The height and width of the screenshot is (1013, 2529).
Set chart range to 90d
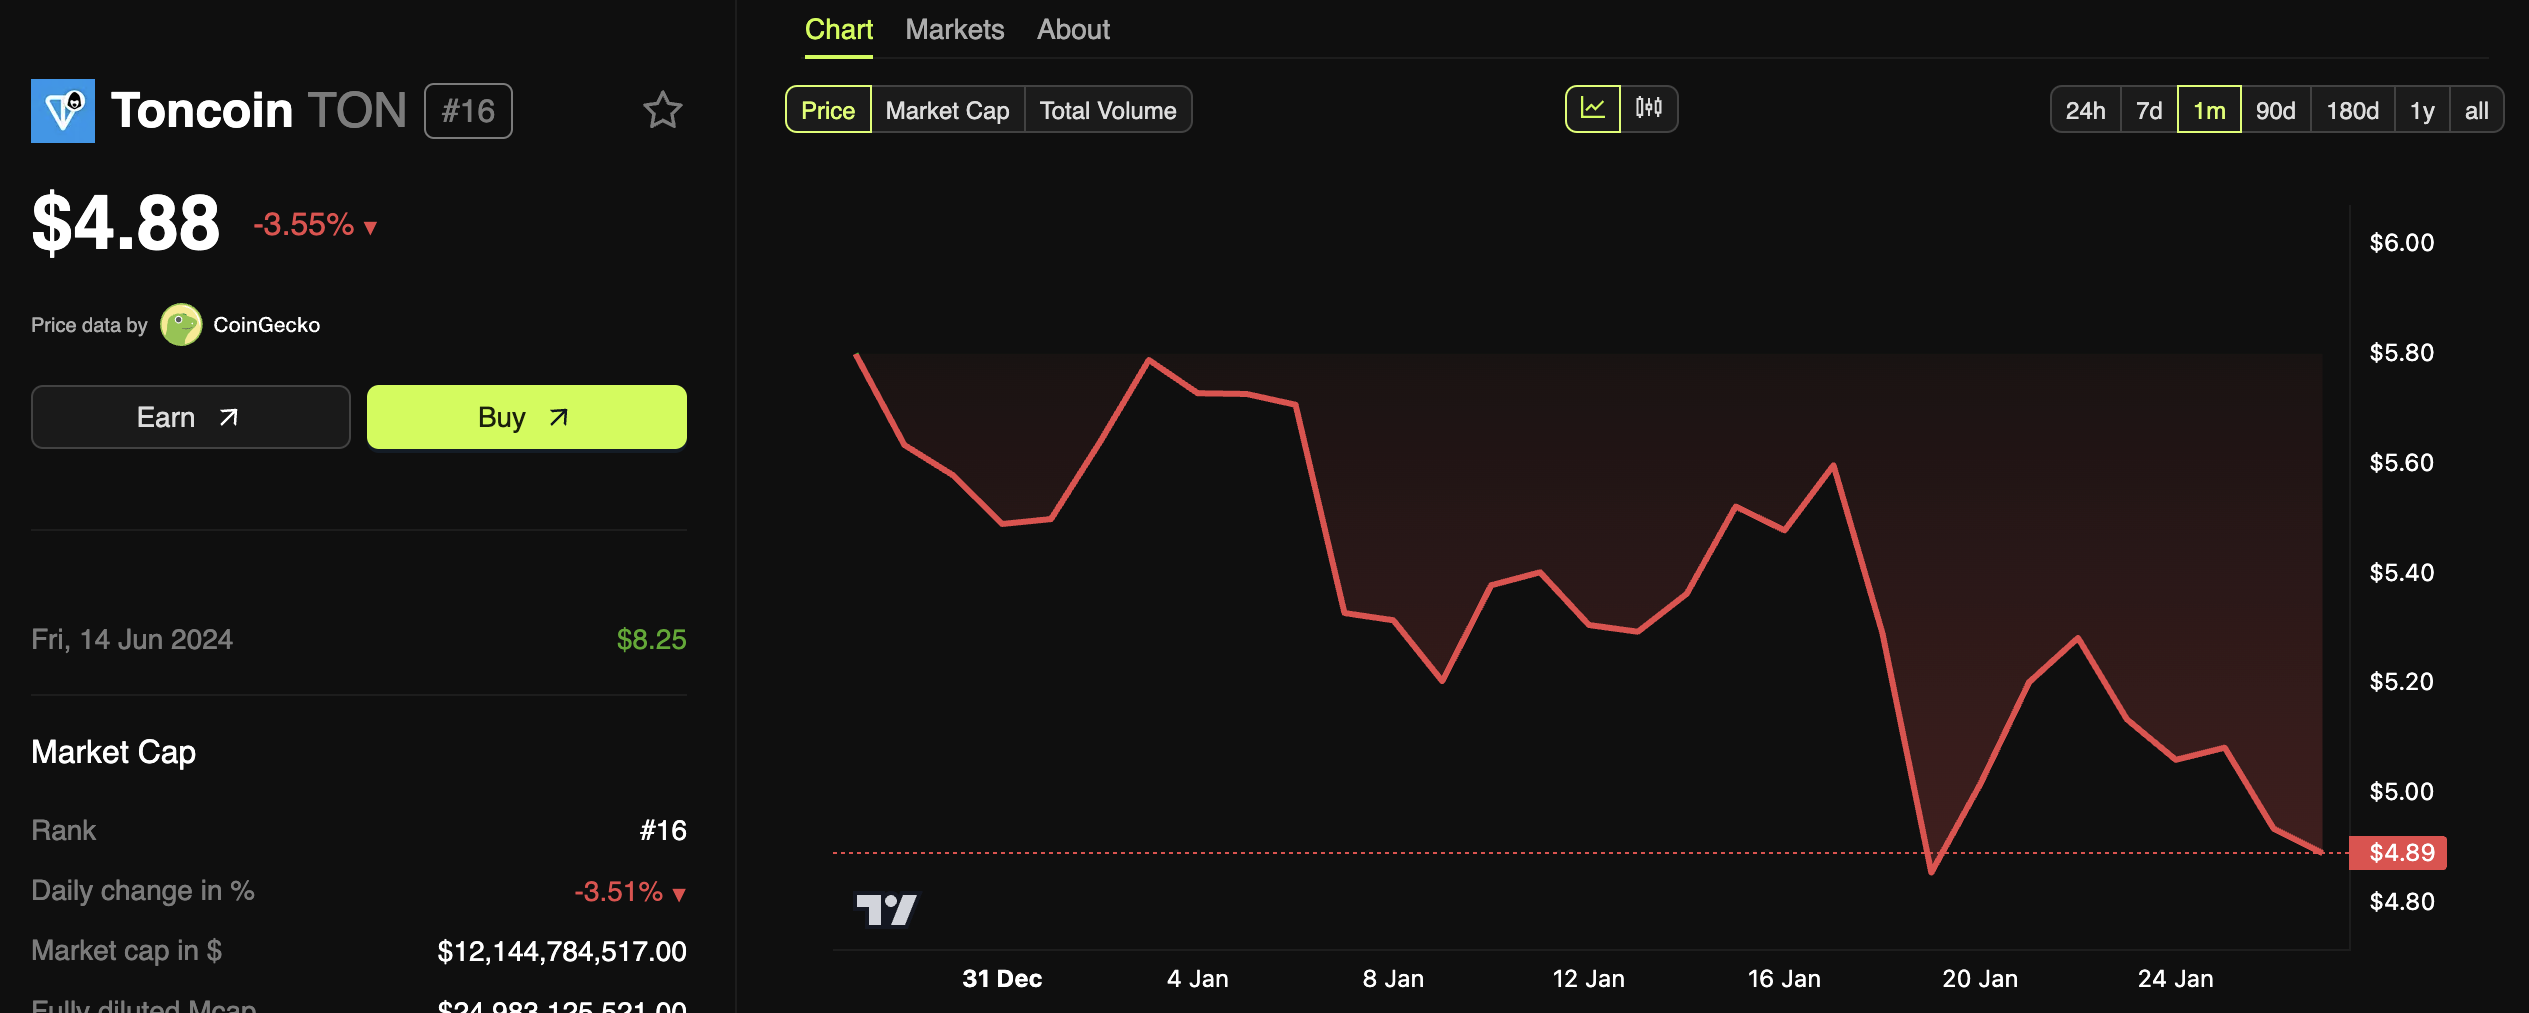tap(2275, 110)
